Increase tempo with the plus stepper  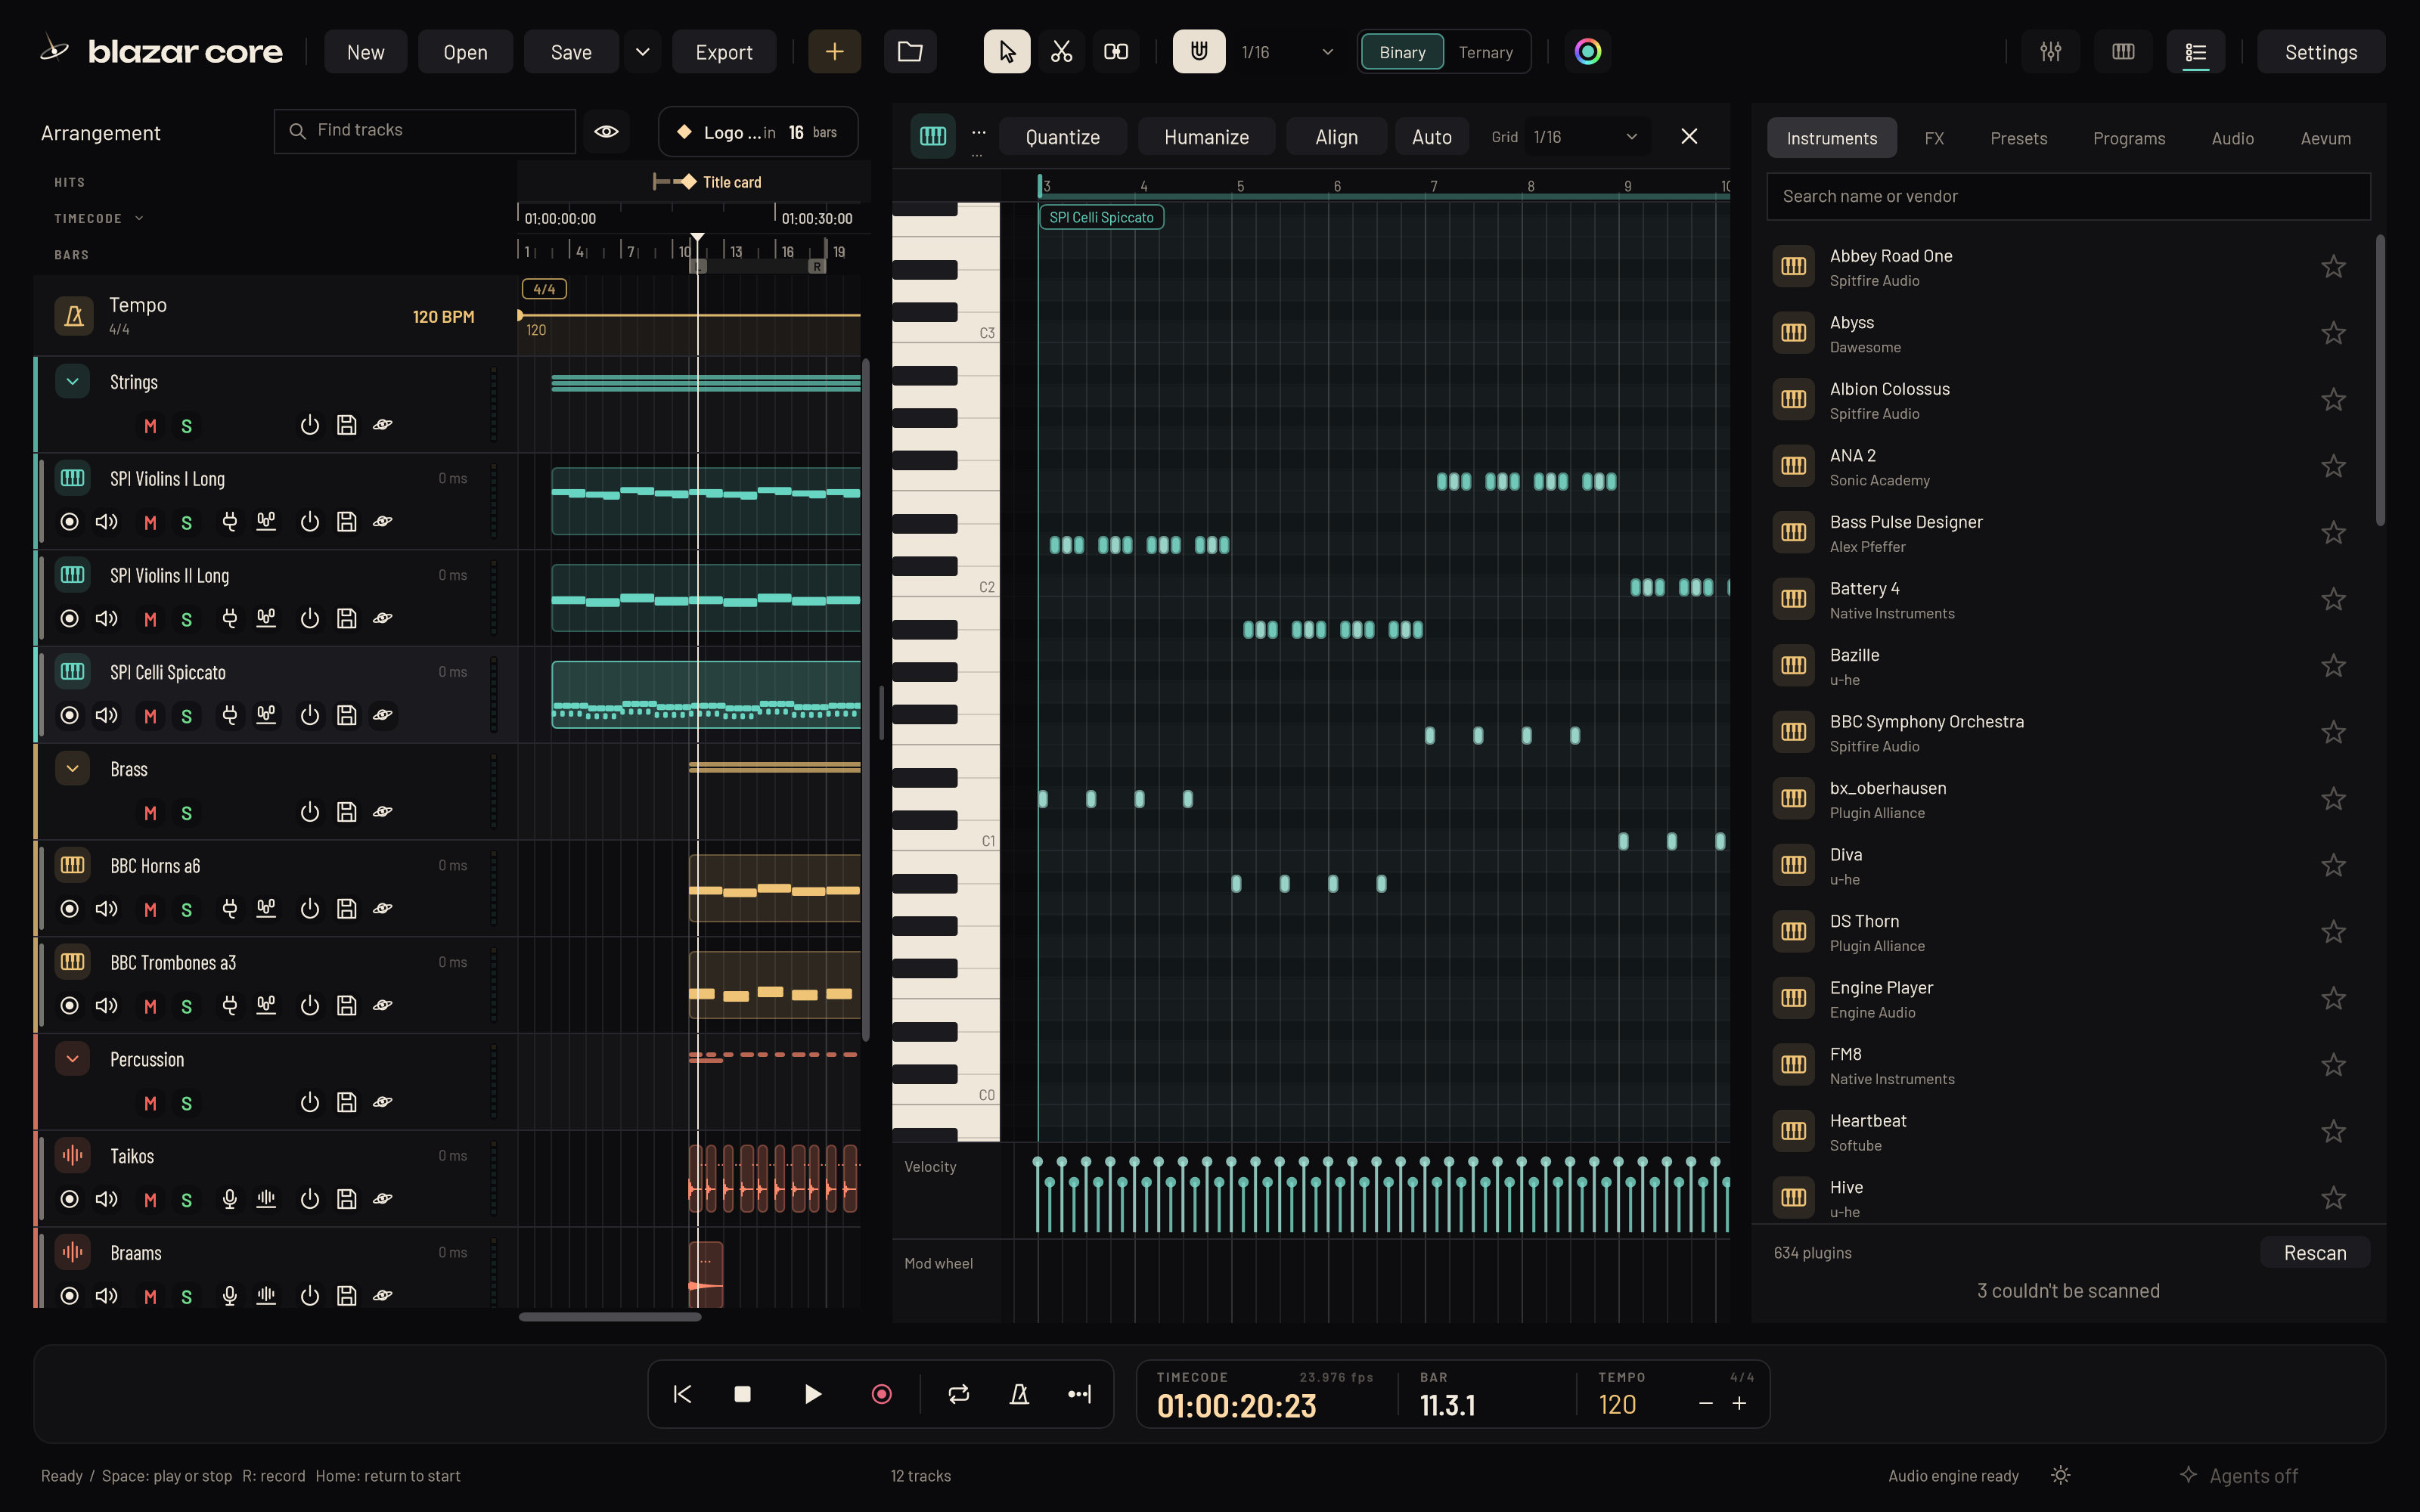click(1740, 1404)
